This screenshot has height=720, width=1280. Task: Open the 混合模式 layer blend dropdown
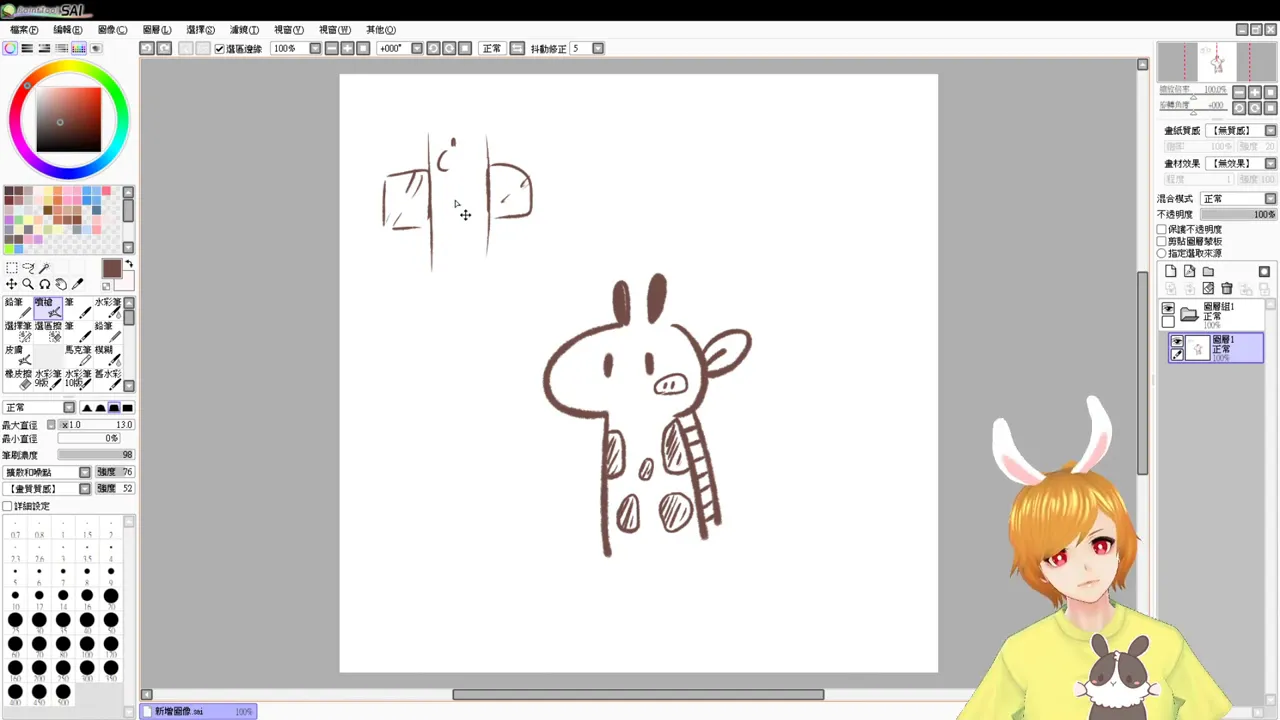point(1270,199)
